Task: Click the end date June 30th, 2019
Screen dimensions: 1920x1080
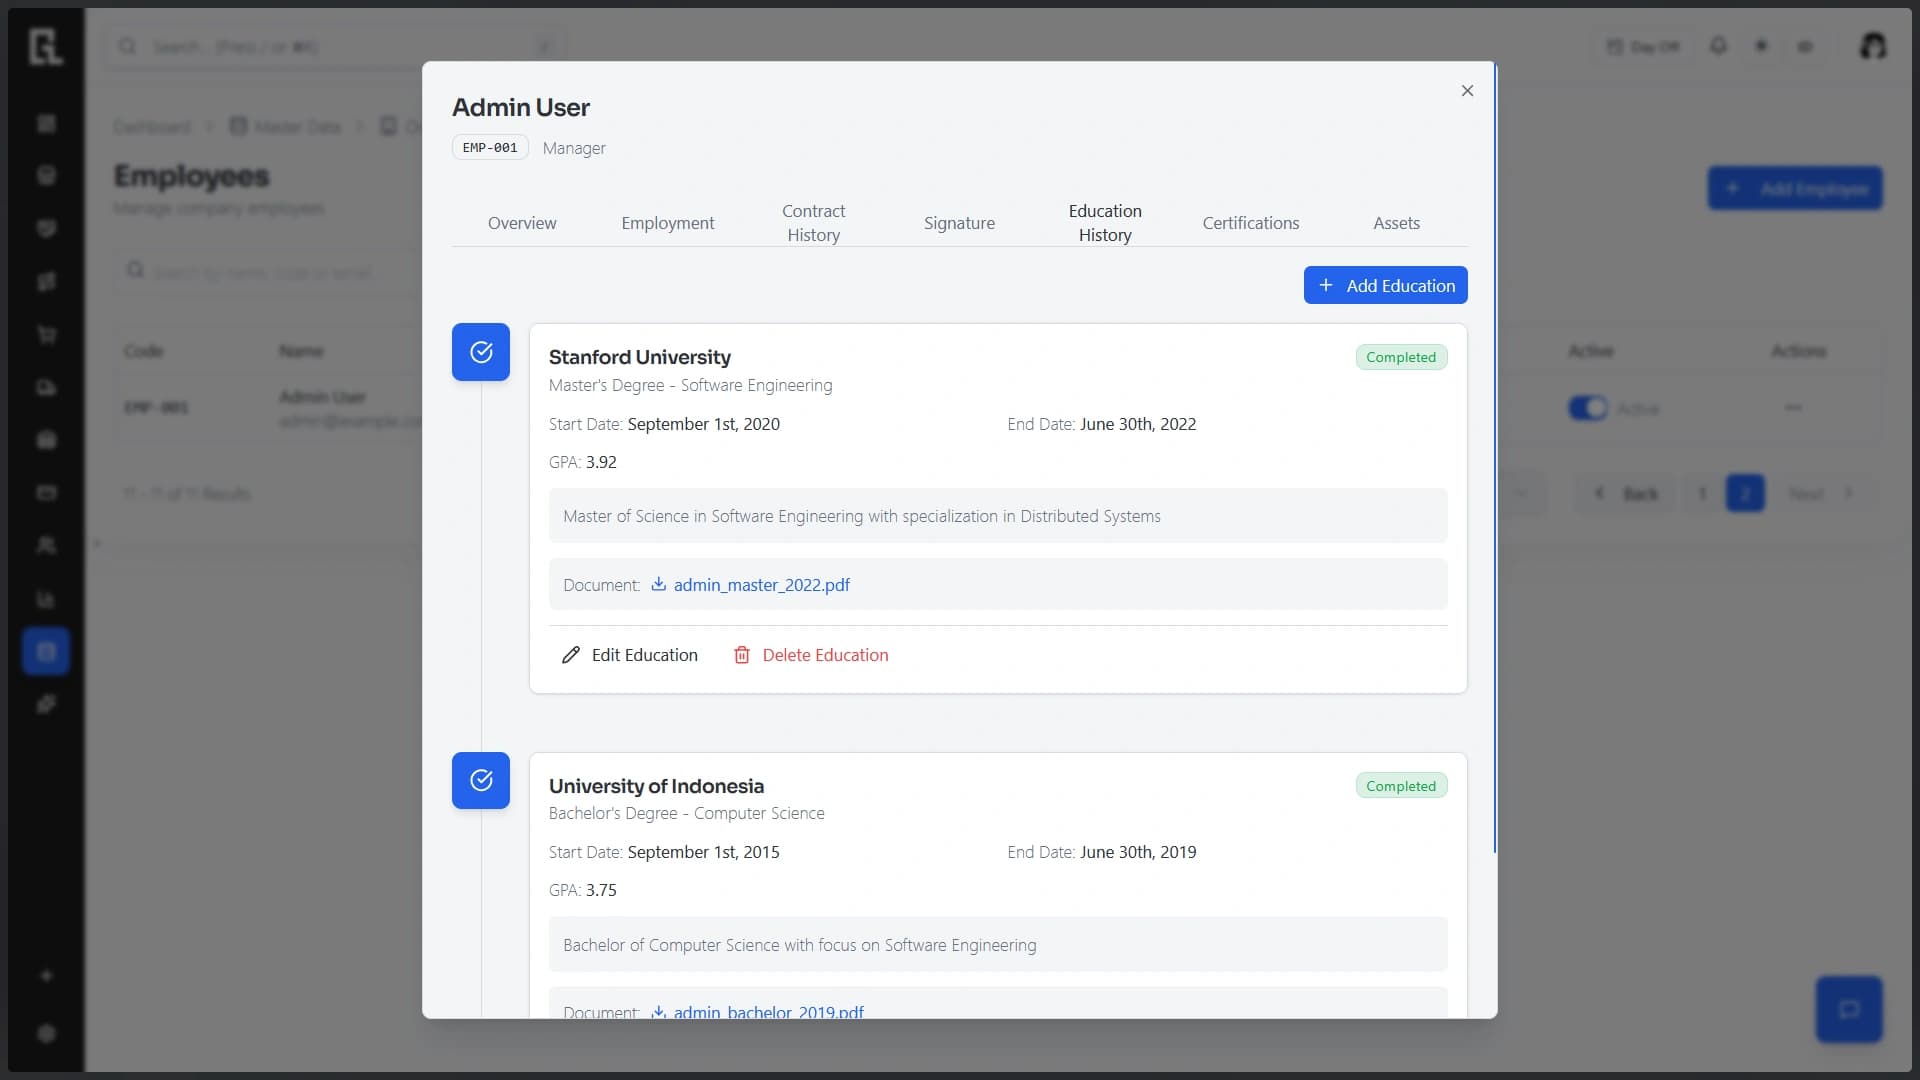Action: 1138,852
